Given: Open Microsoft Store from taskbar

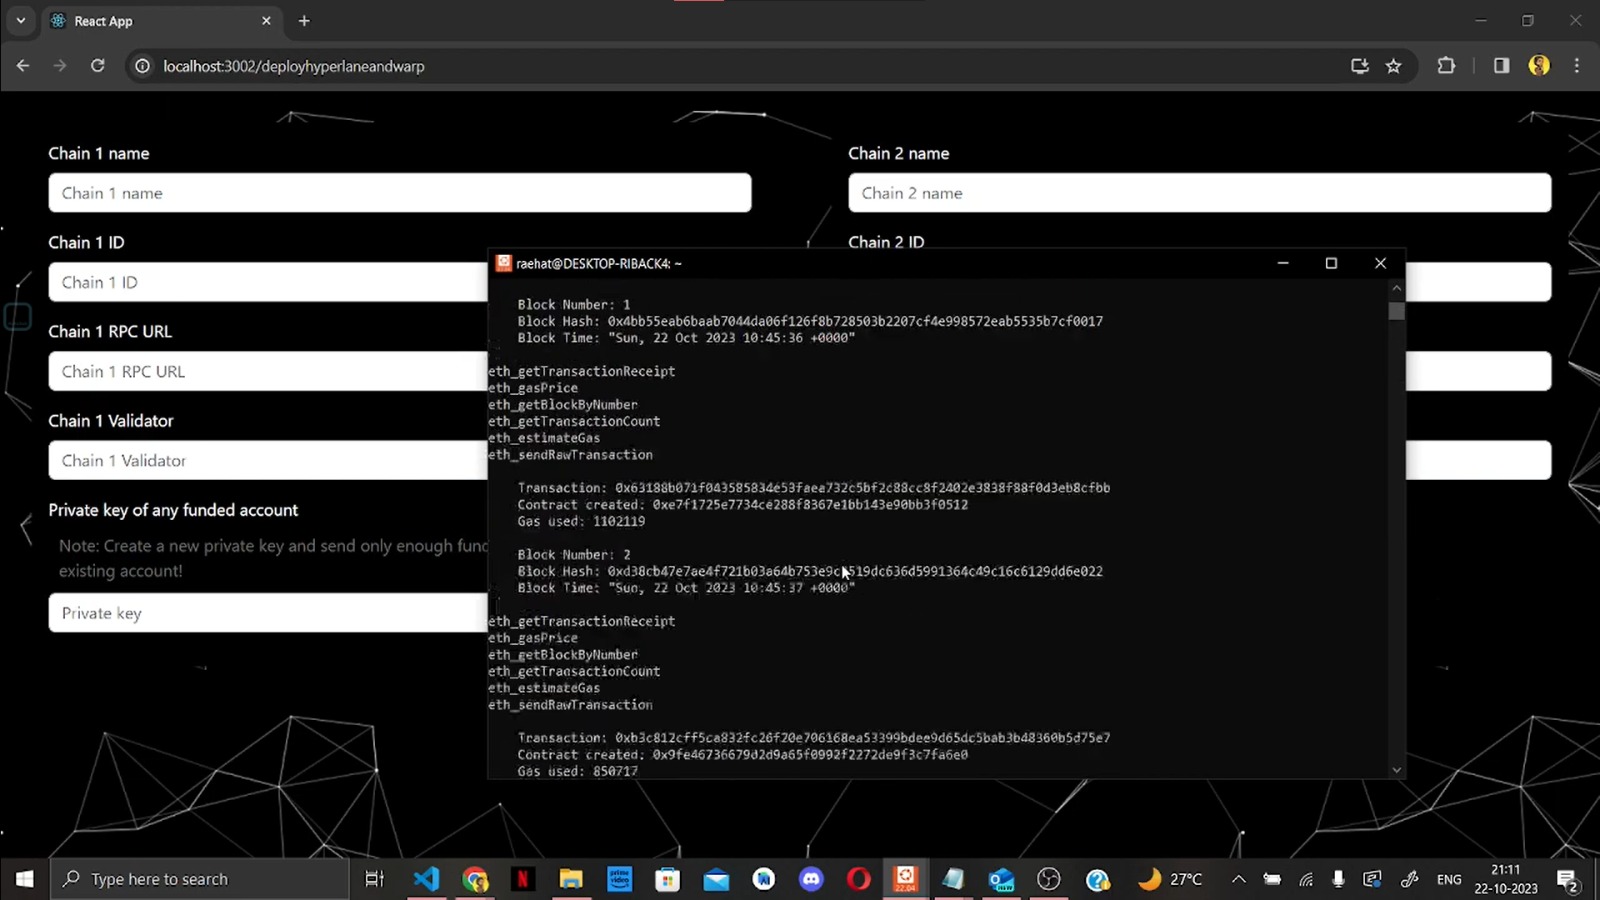Looking at the screenshot, I should point(667,879).
